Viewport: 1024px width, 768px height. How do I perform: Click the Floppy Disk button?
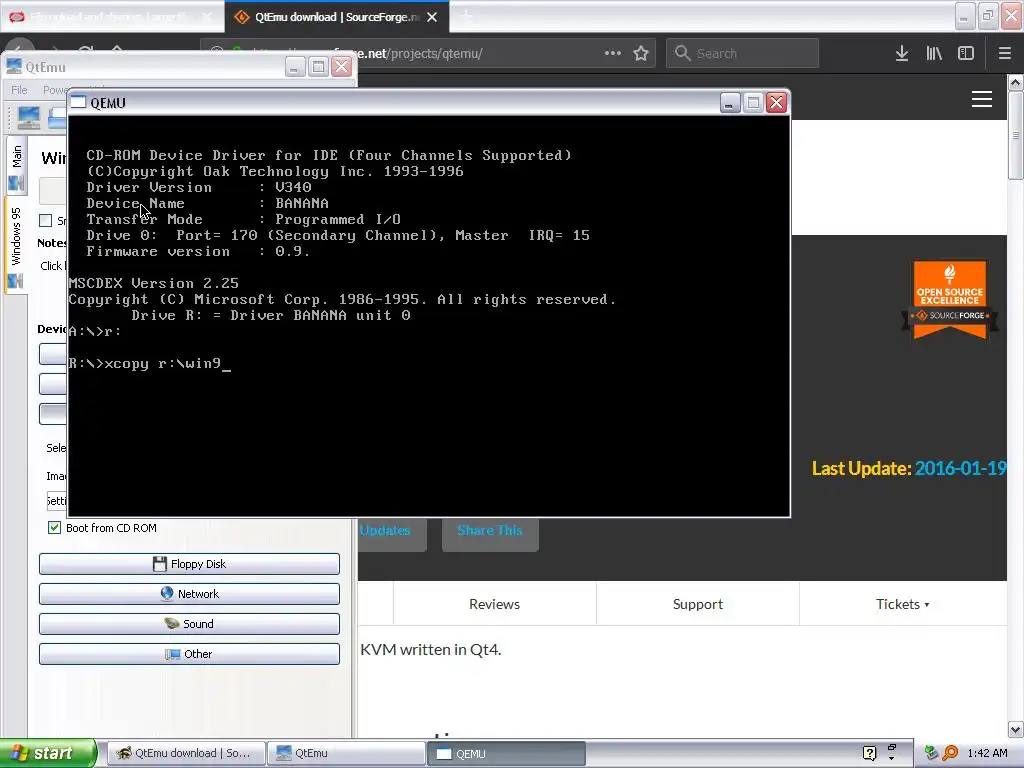coord(189,564)
